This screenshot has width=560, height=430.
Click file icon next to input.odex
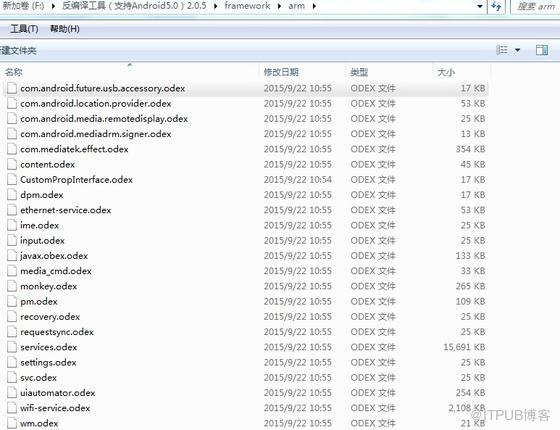pos(12,241)
